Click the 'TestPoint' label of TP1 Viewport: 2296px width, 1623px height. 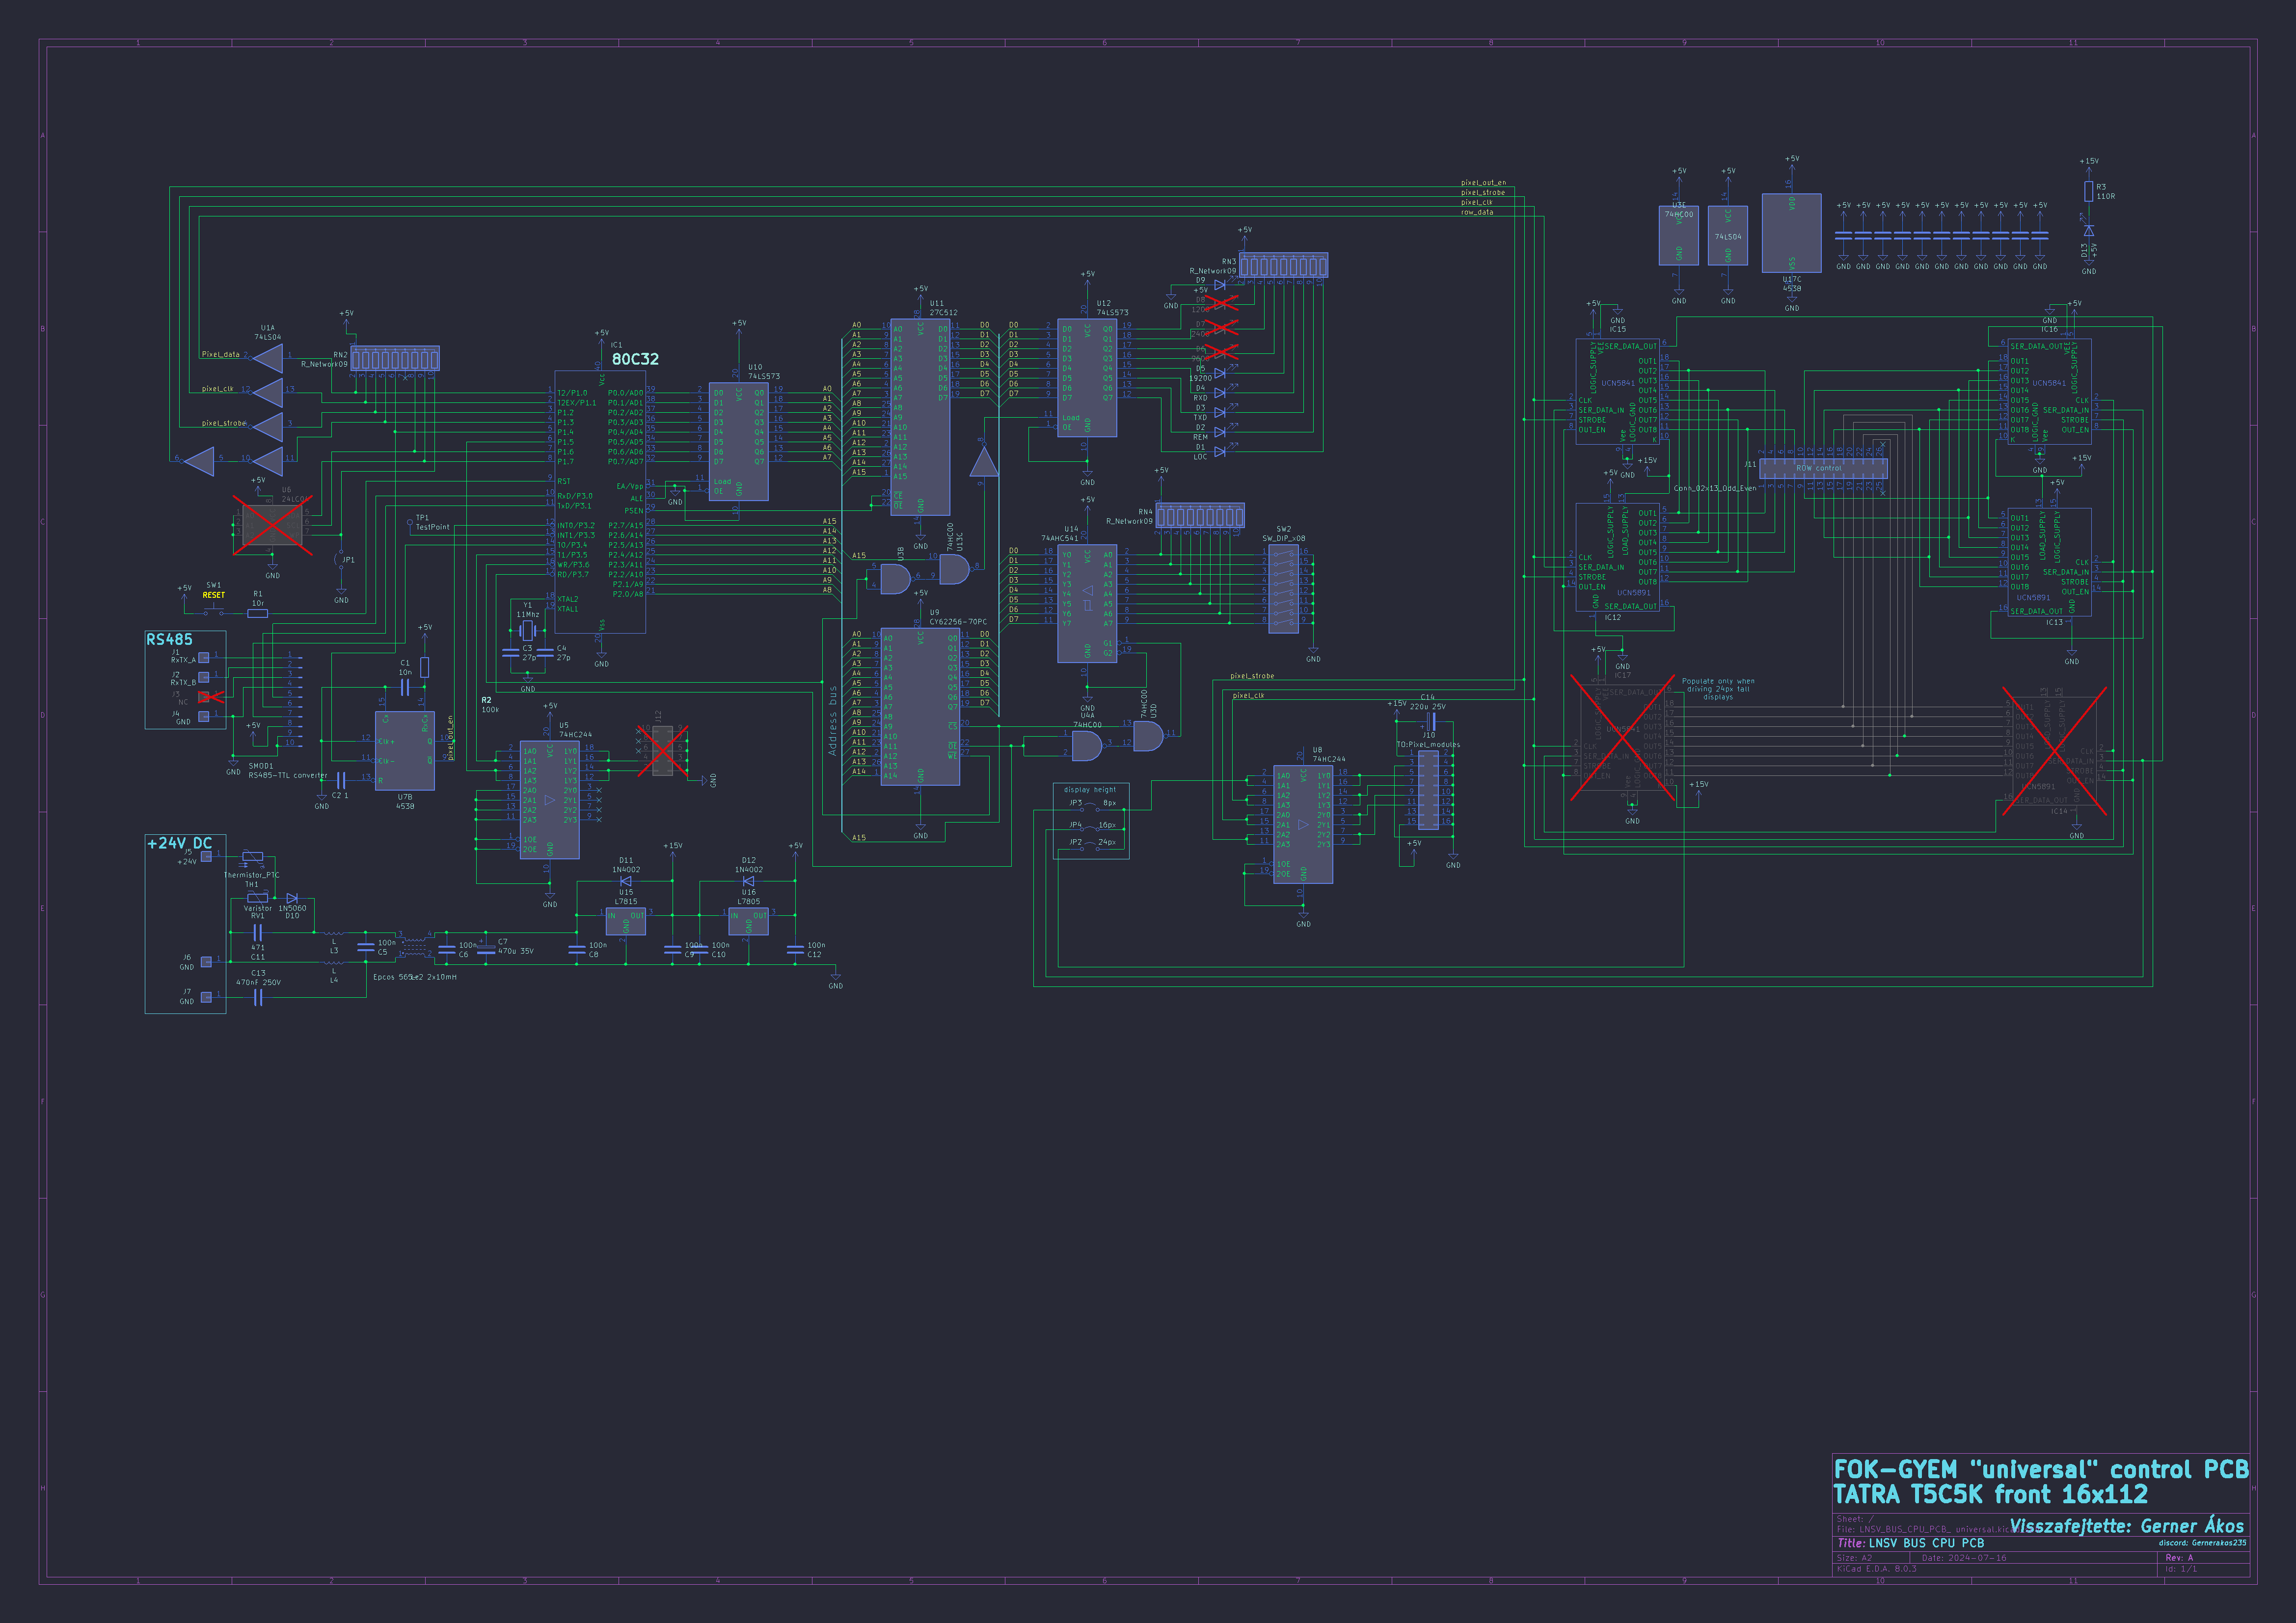tap(433, 527)
